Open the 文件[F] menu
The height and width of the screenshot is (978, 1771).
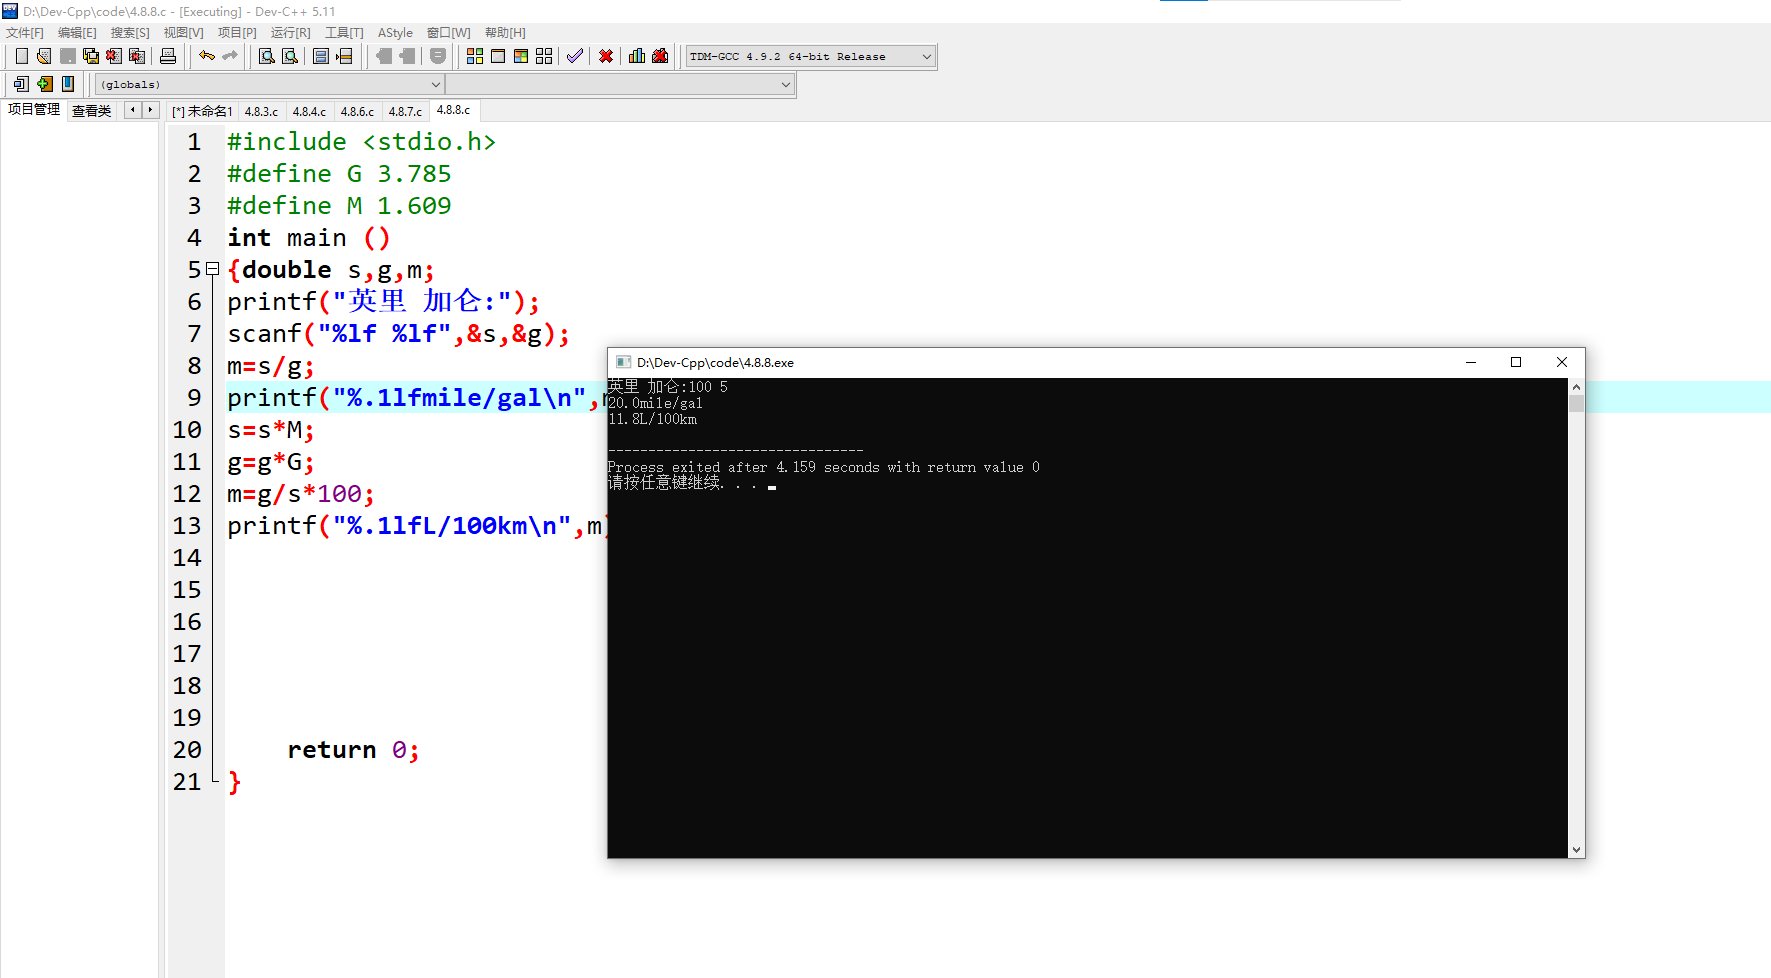[x=25, y=33]
